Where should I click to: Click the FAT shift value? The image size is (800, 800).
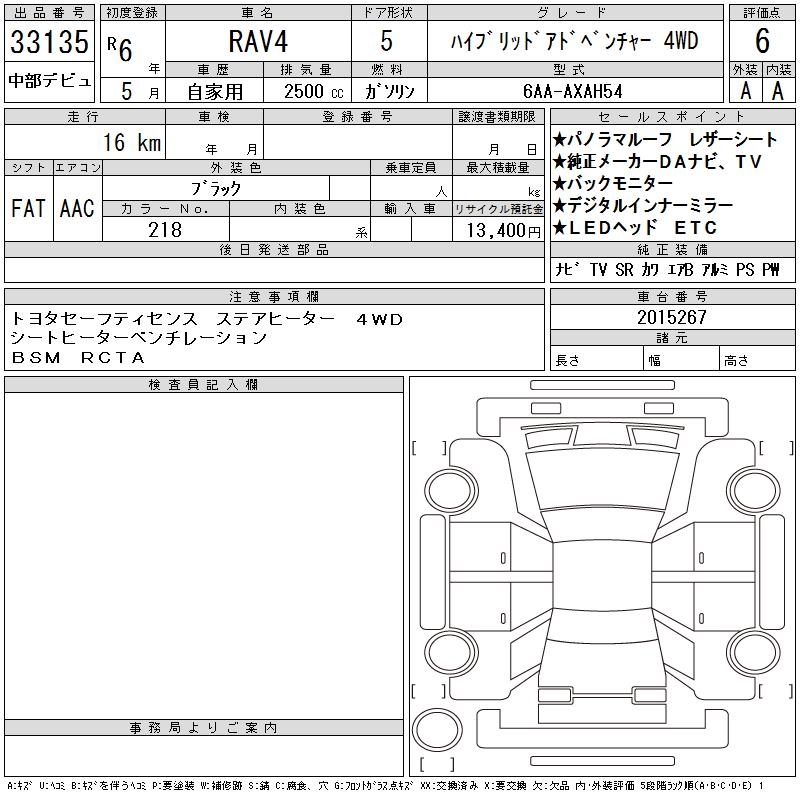pos(28,208)
